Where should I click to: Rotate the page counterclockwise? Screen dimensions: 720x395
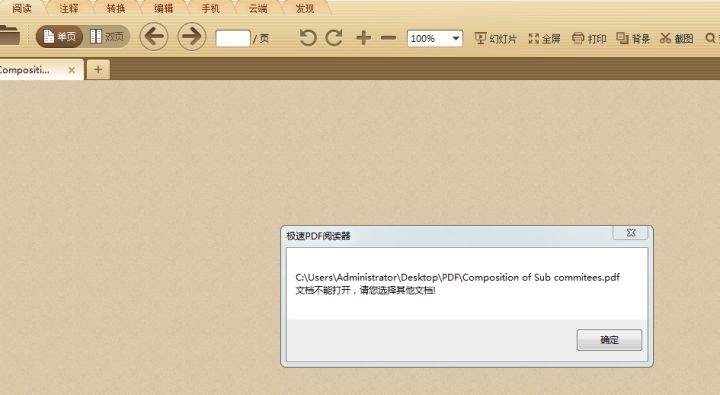pyautogui.click(x=308, y=38)
